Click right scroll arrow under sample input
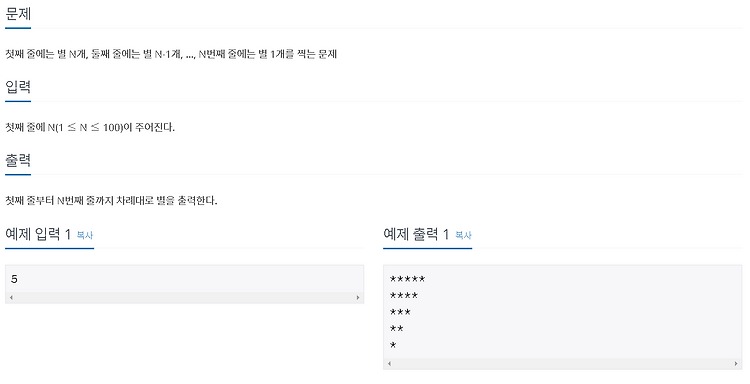Viewport: 750px width, 384px height. pos(358,297)
